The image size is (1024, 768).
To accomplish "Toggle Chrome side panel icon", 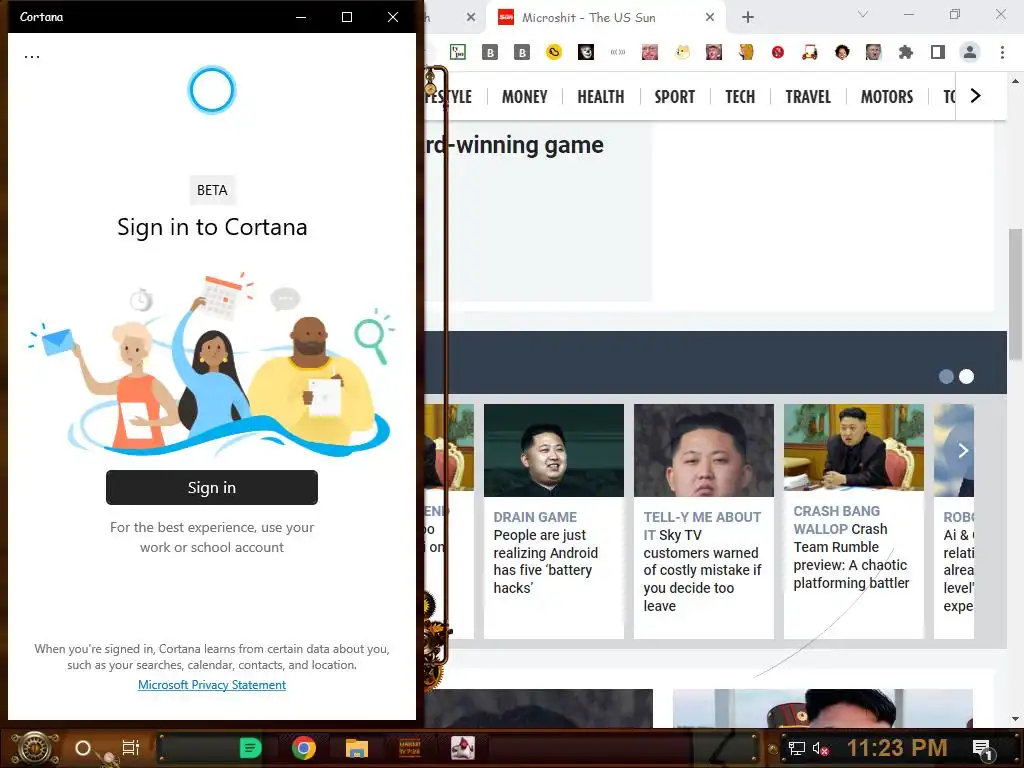I will (x=938, y=52).
